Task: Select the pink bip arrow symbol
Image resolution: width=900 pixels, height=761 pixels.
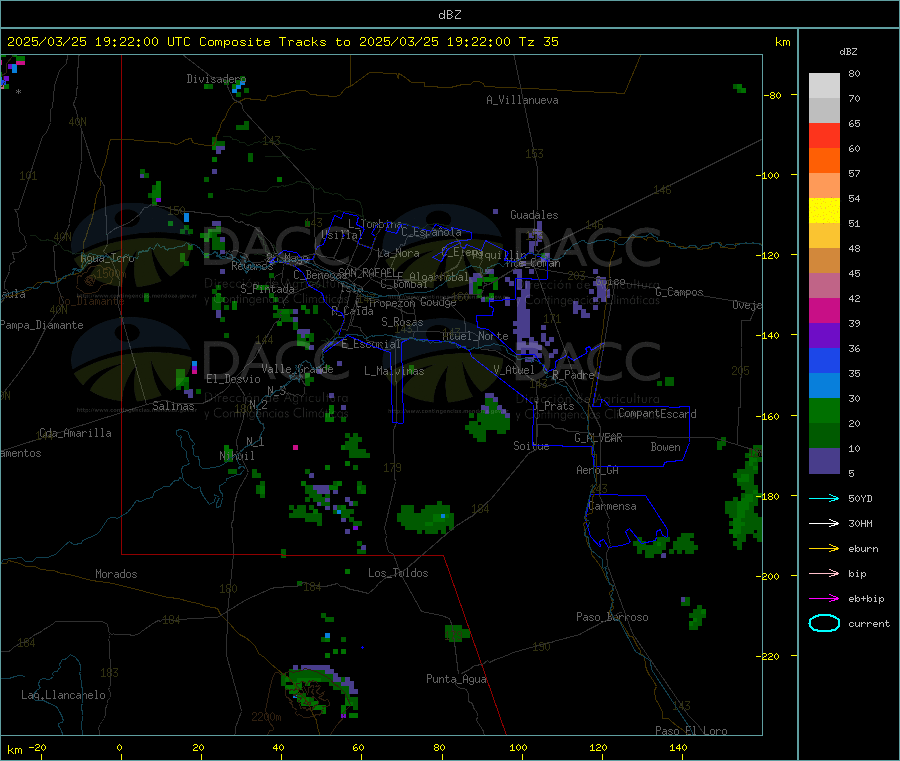Action: [x=824, y=573]
